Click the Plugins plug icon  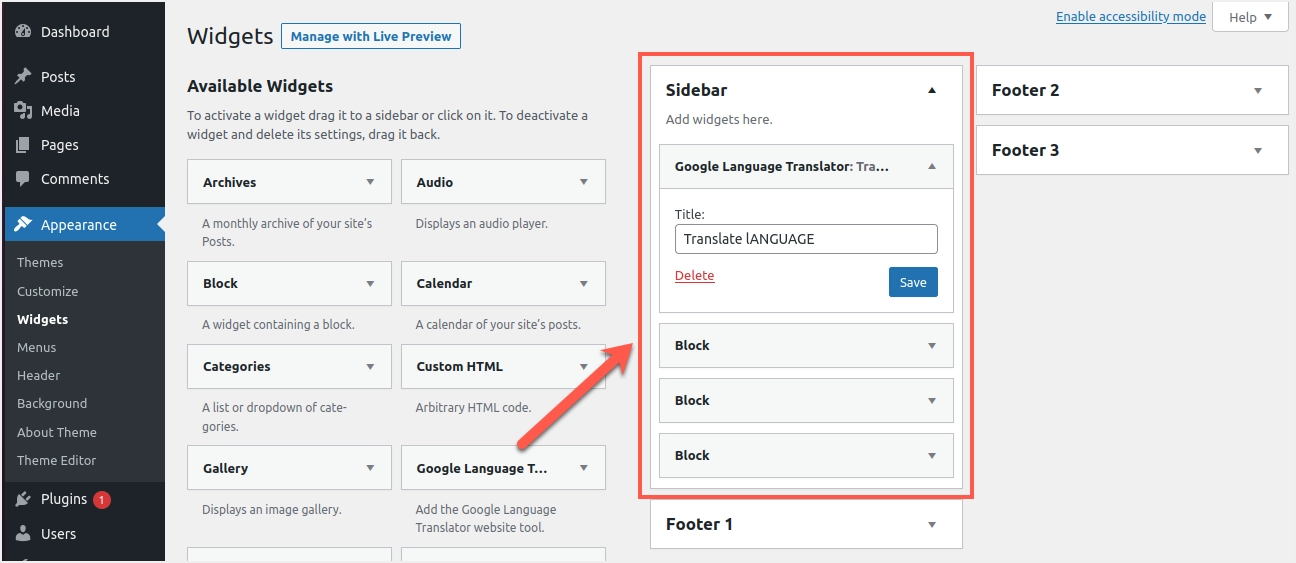pyautogui.click(x=23, y=500)
